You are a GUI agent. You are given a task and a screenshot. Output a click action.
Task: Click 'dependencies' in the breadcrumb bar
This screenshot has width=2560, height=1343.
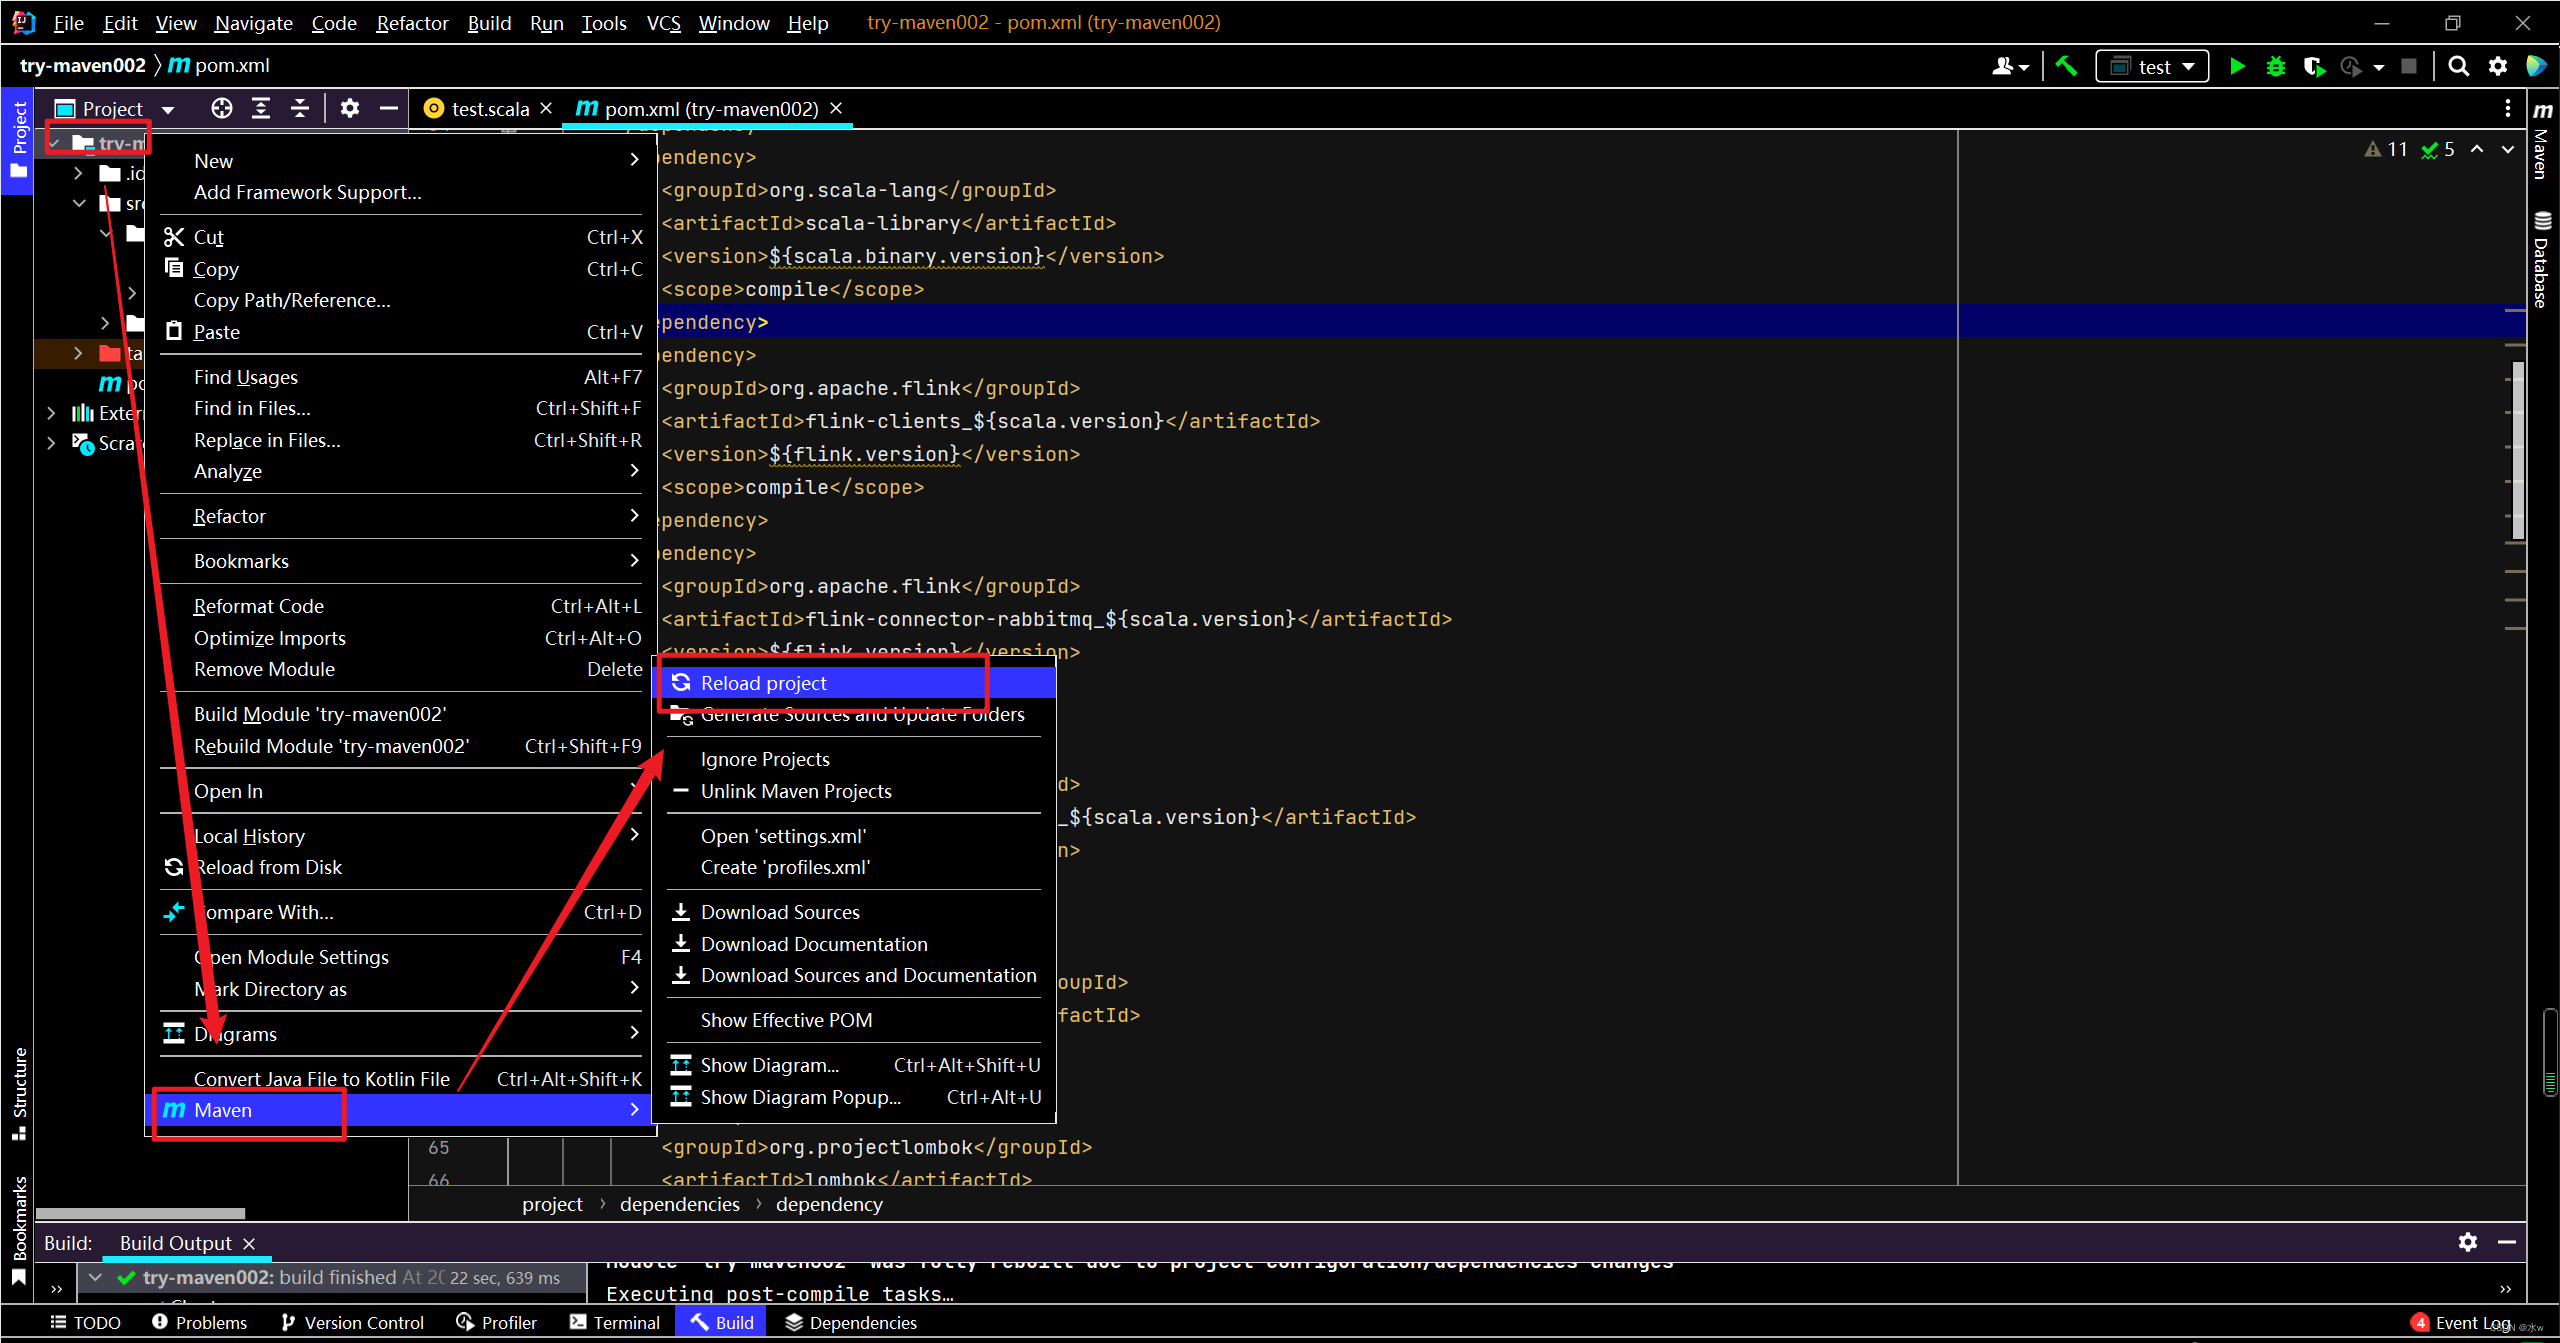[x=679, y=1204]
